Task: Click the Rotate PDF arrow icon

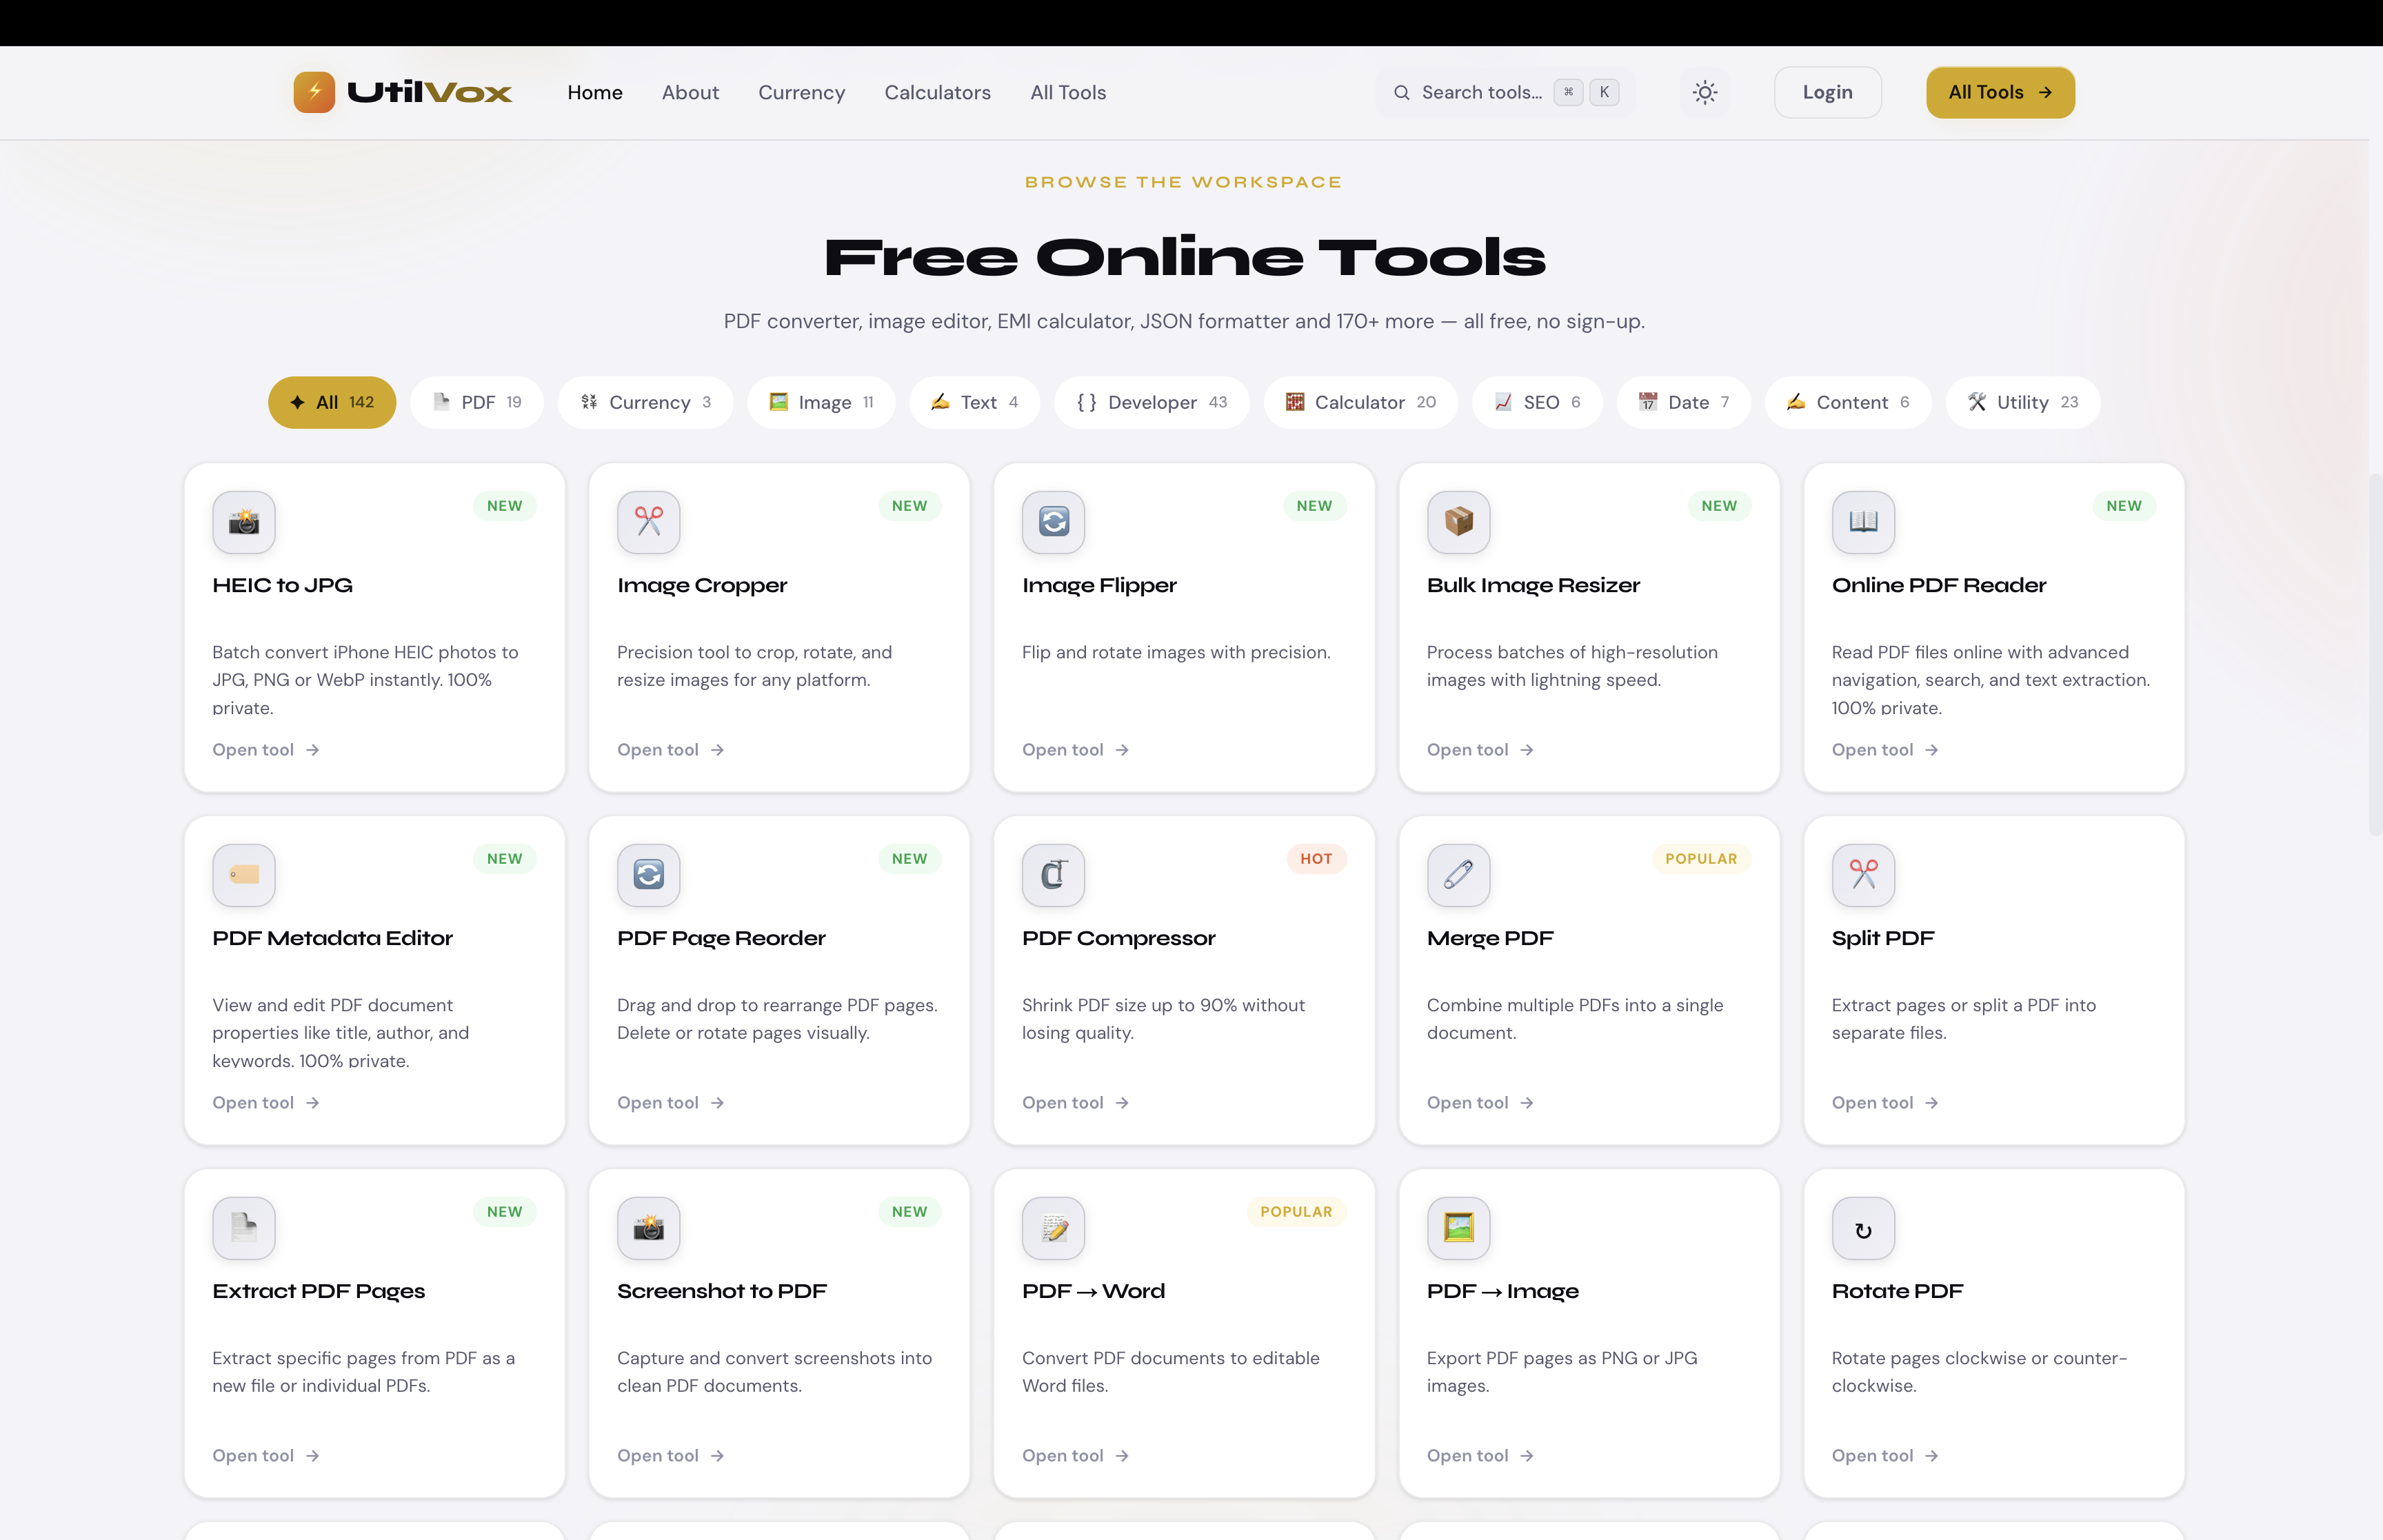Action: coord(1864,1228)
